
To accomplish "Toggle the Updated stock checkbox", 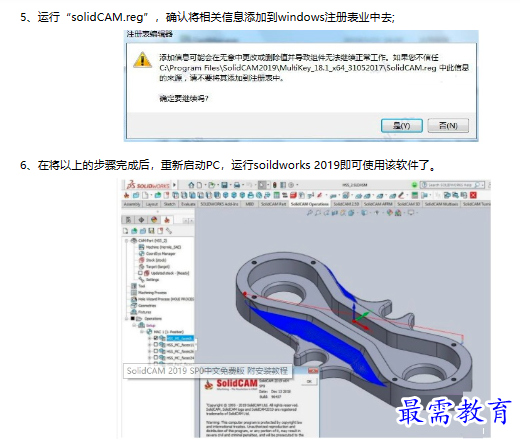I will coord(140,273).
